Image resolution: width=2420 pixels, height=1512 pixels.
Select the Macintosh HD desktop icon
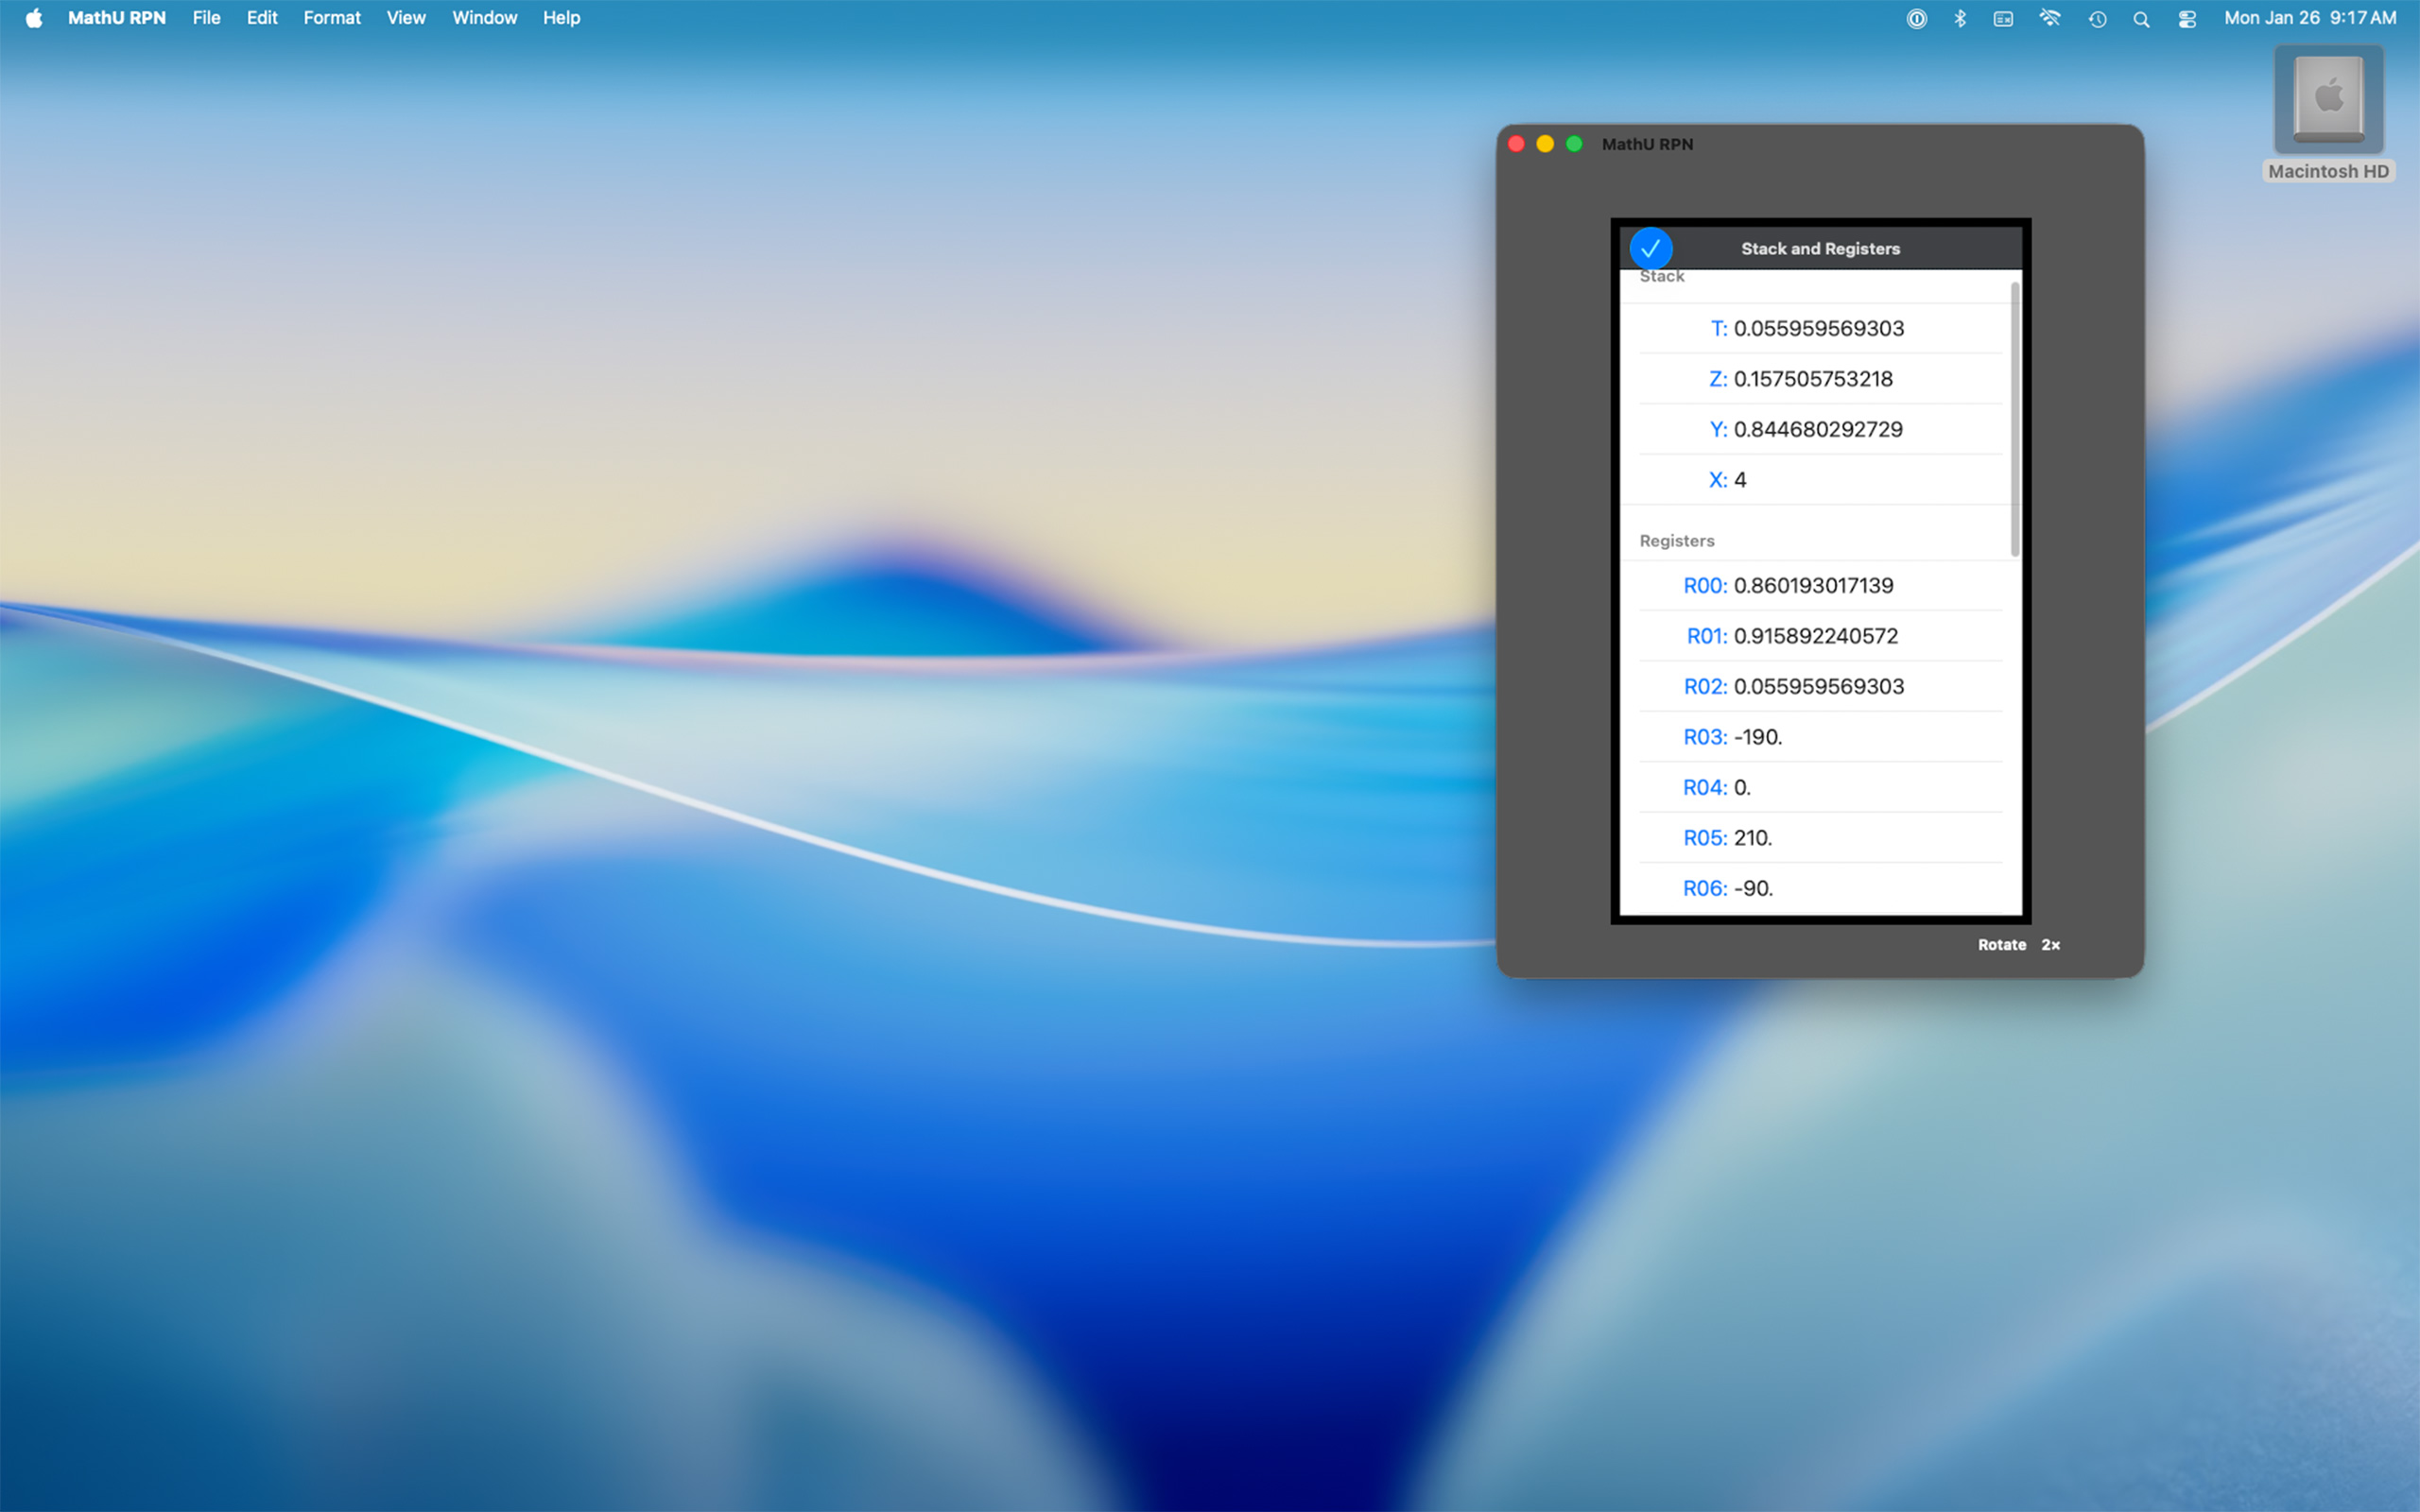(2328, 113)
